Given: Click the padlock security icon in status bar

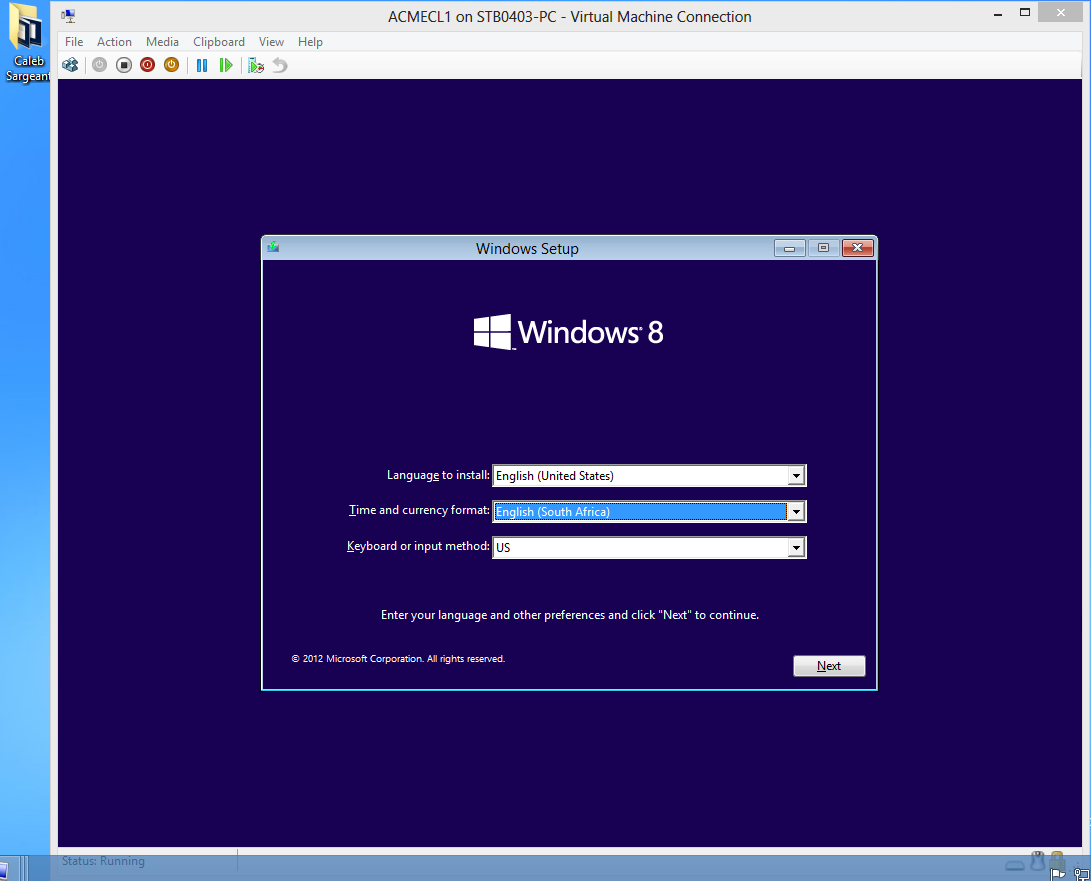Looking at the screenshot, I should click(1057, 859).
